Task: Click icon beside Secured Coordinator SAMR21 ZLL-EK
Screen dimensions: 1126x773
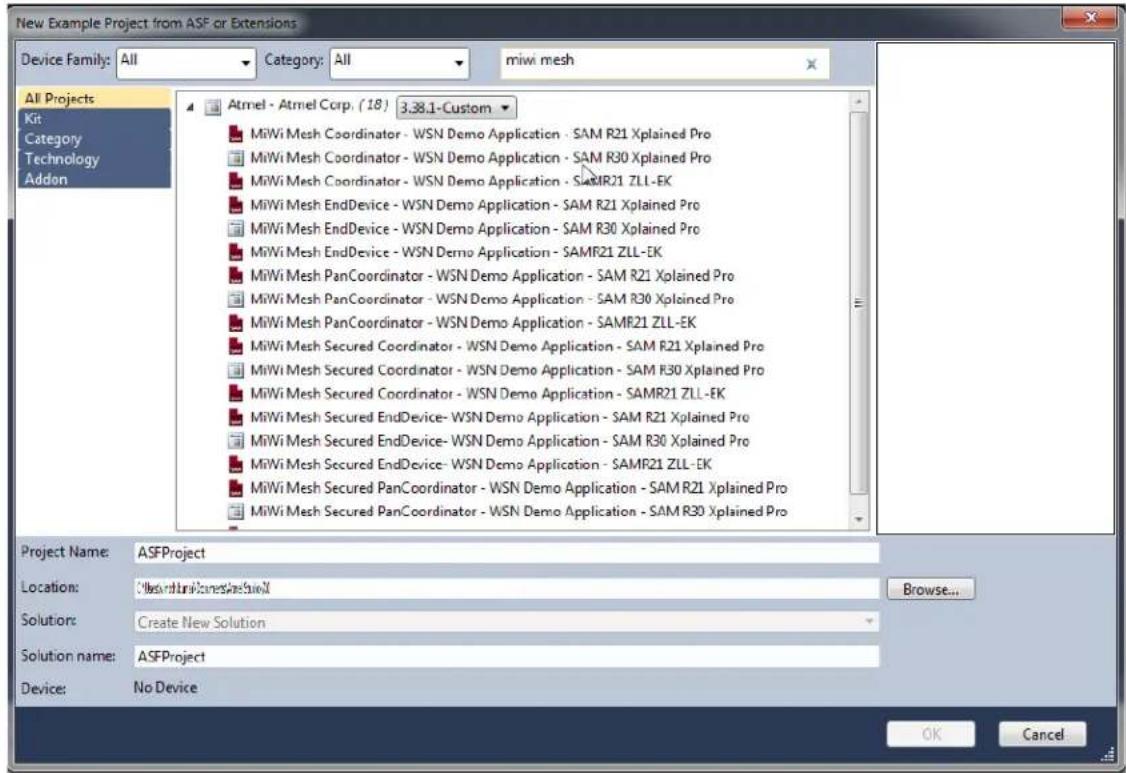Action: pyautogui.click(x=236, y=394)
